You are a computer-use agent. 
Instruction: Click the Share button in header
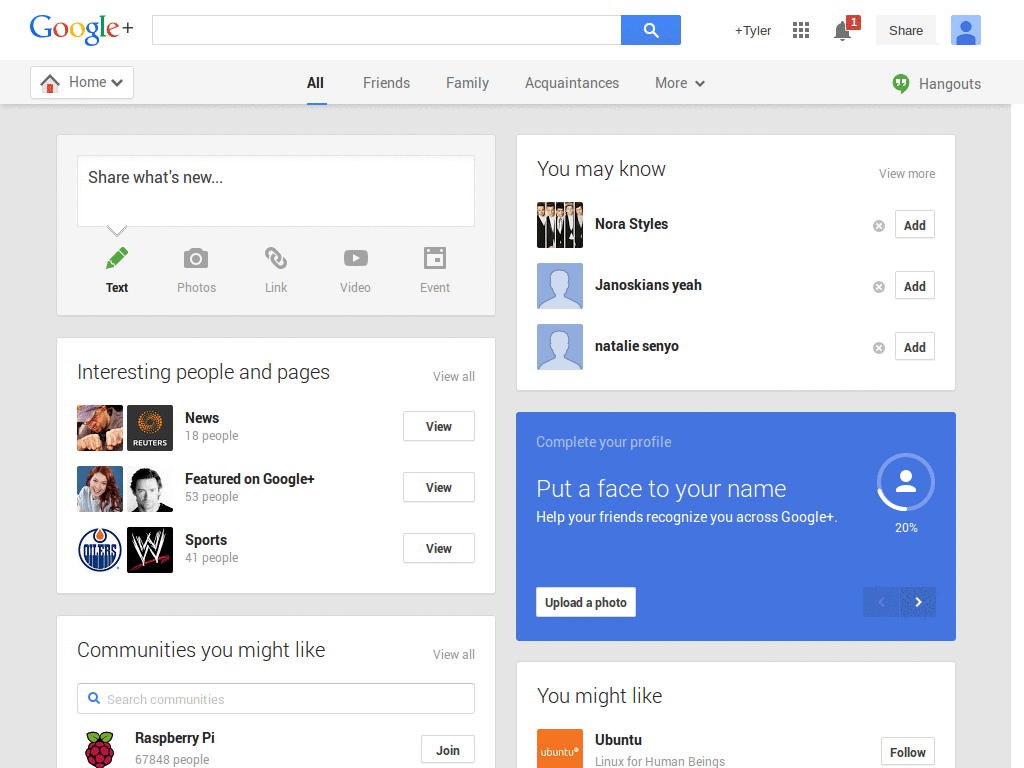coord(906,31)
